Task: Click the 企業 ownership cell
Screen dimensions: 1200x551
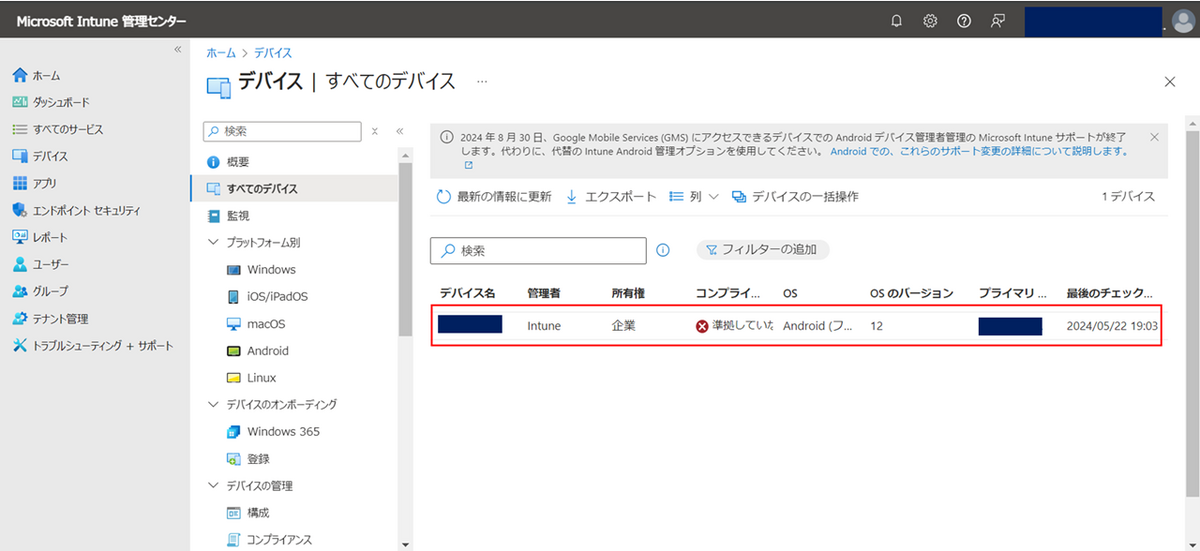Action: tap(624, 326)
